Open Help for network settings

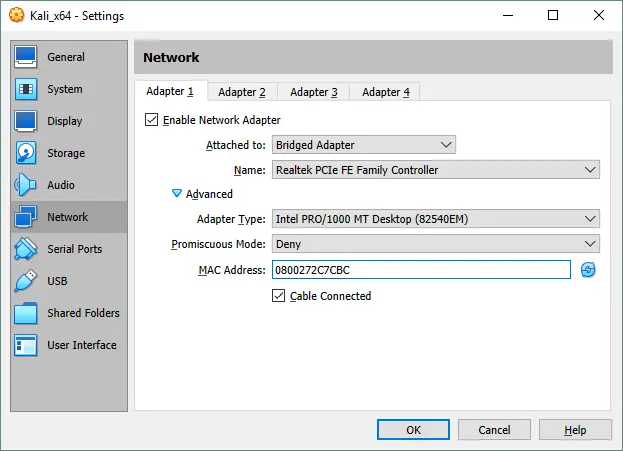coord(575,430)
